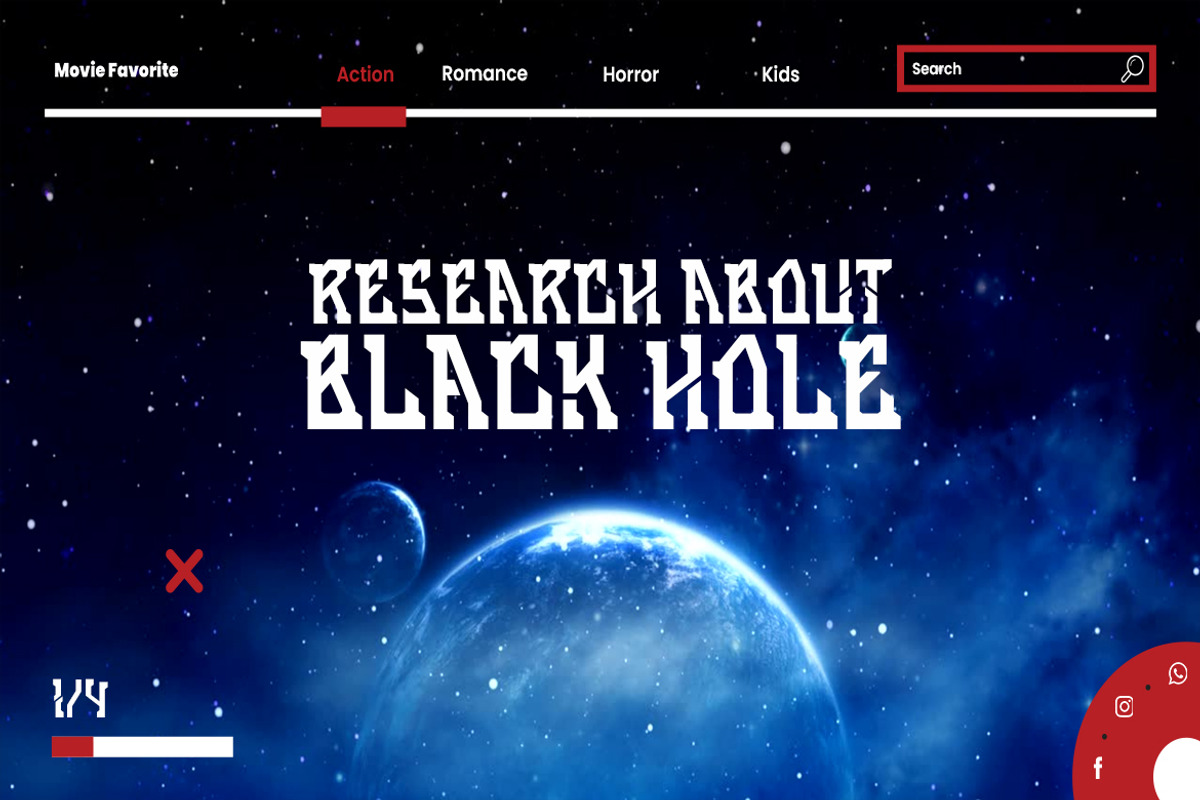Click the red X close icon
This screenshot has width=1200, height=800.
pyautogui.click(x=184, y=571)
